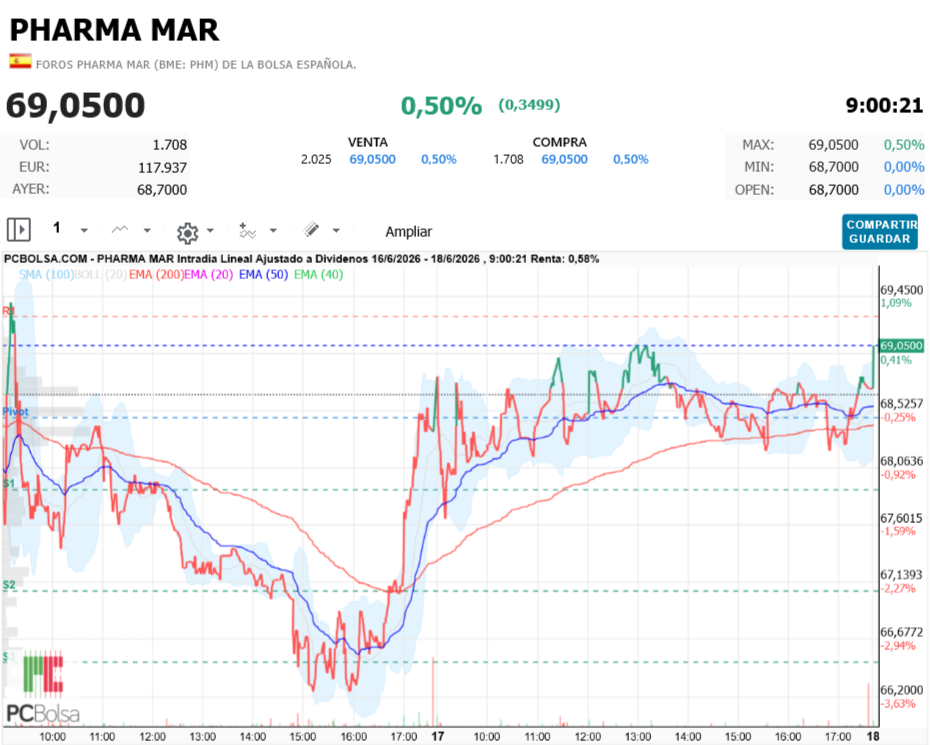Image resolution: width=930 pixels, height=745 pixels.
Task: Click the COMPRA volume 1.708
Action: 508,160
